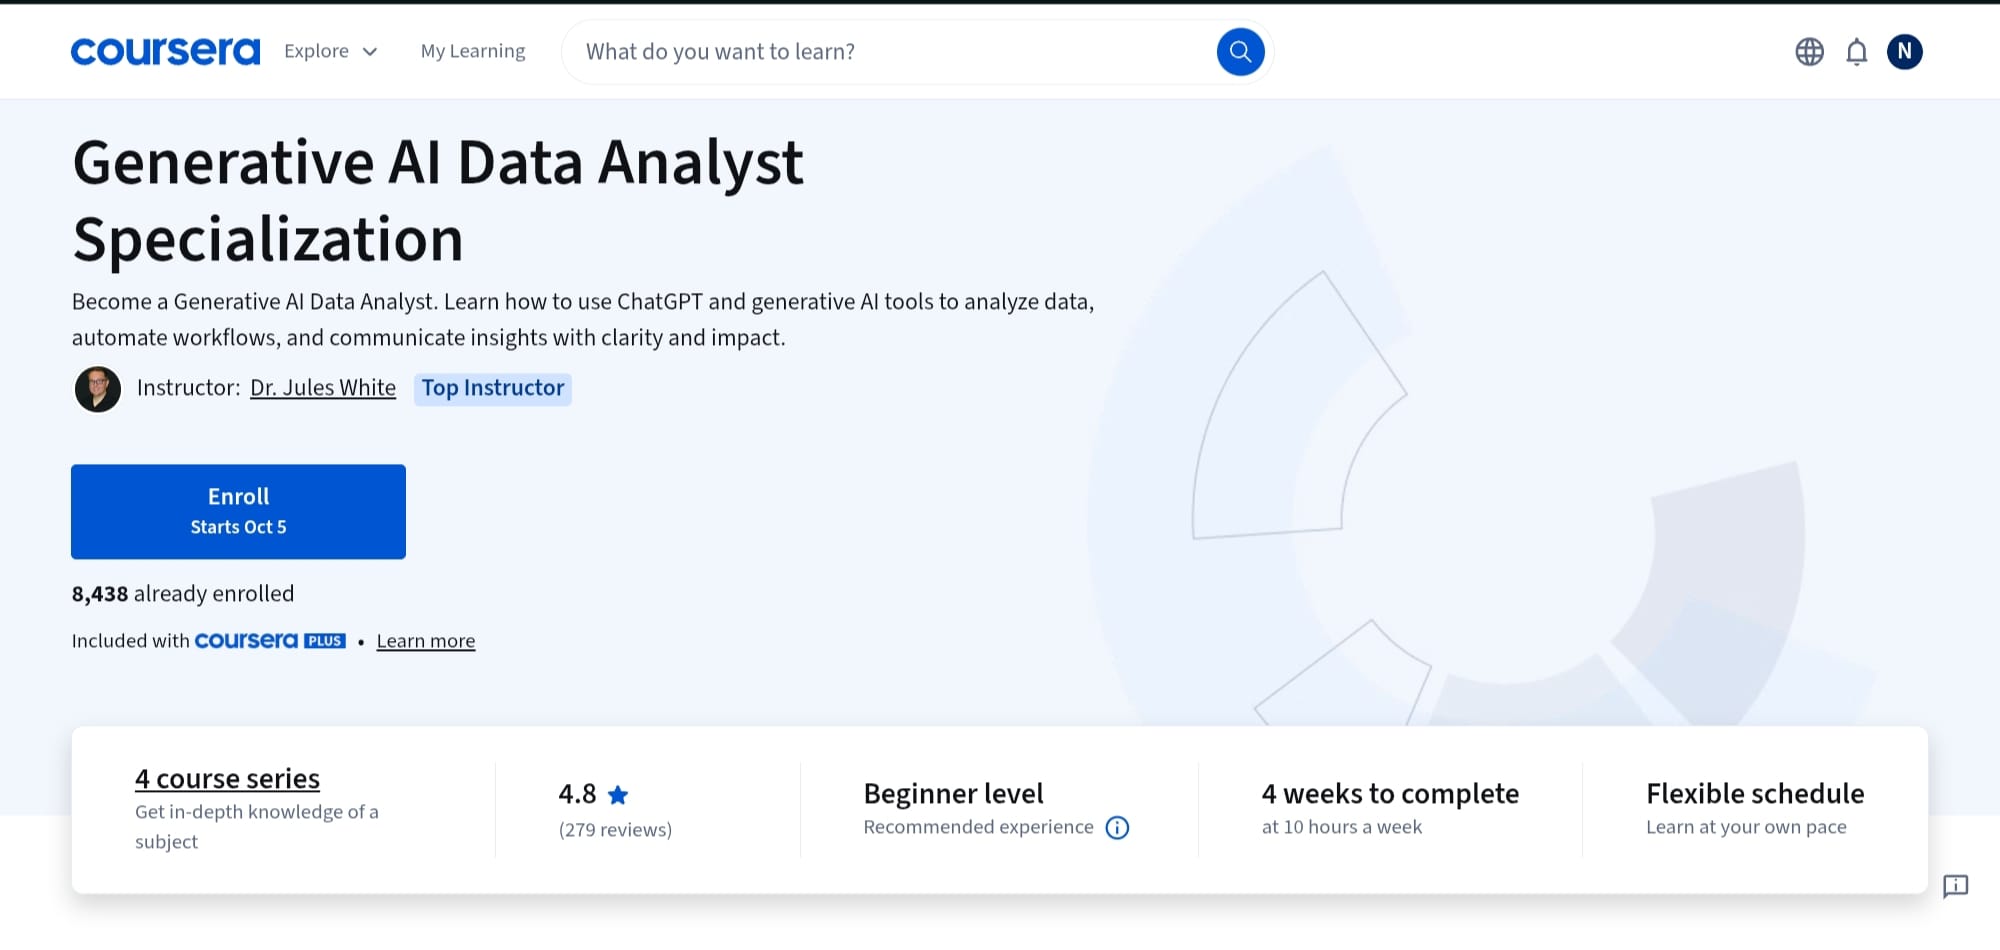This screenshot has width=2000, height=950.
Task: Expand the Explore dropdown
Action: 329,50
